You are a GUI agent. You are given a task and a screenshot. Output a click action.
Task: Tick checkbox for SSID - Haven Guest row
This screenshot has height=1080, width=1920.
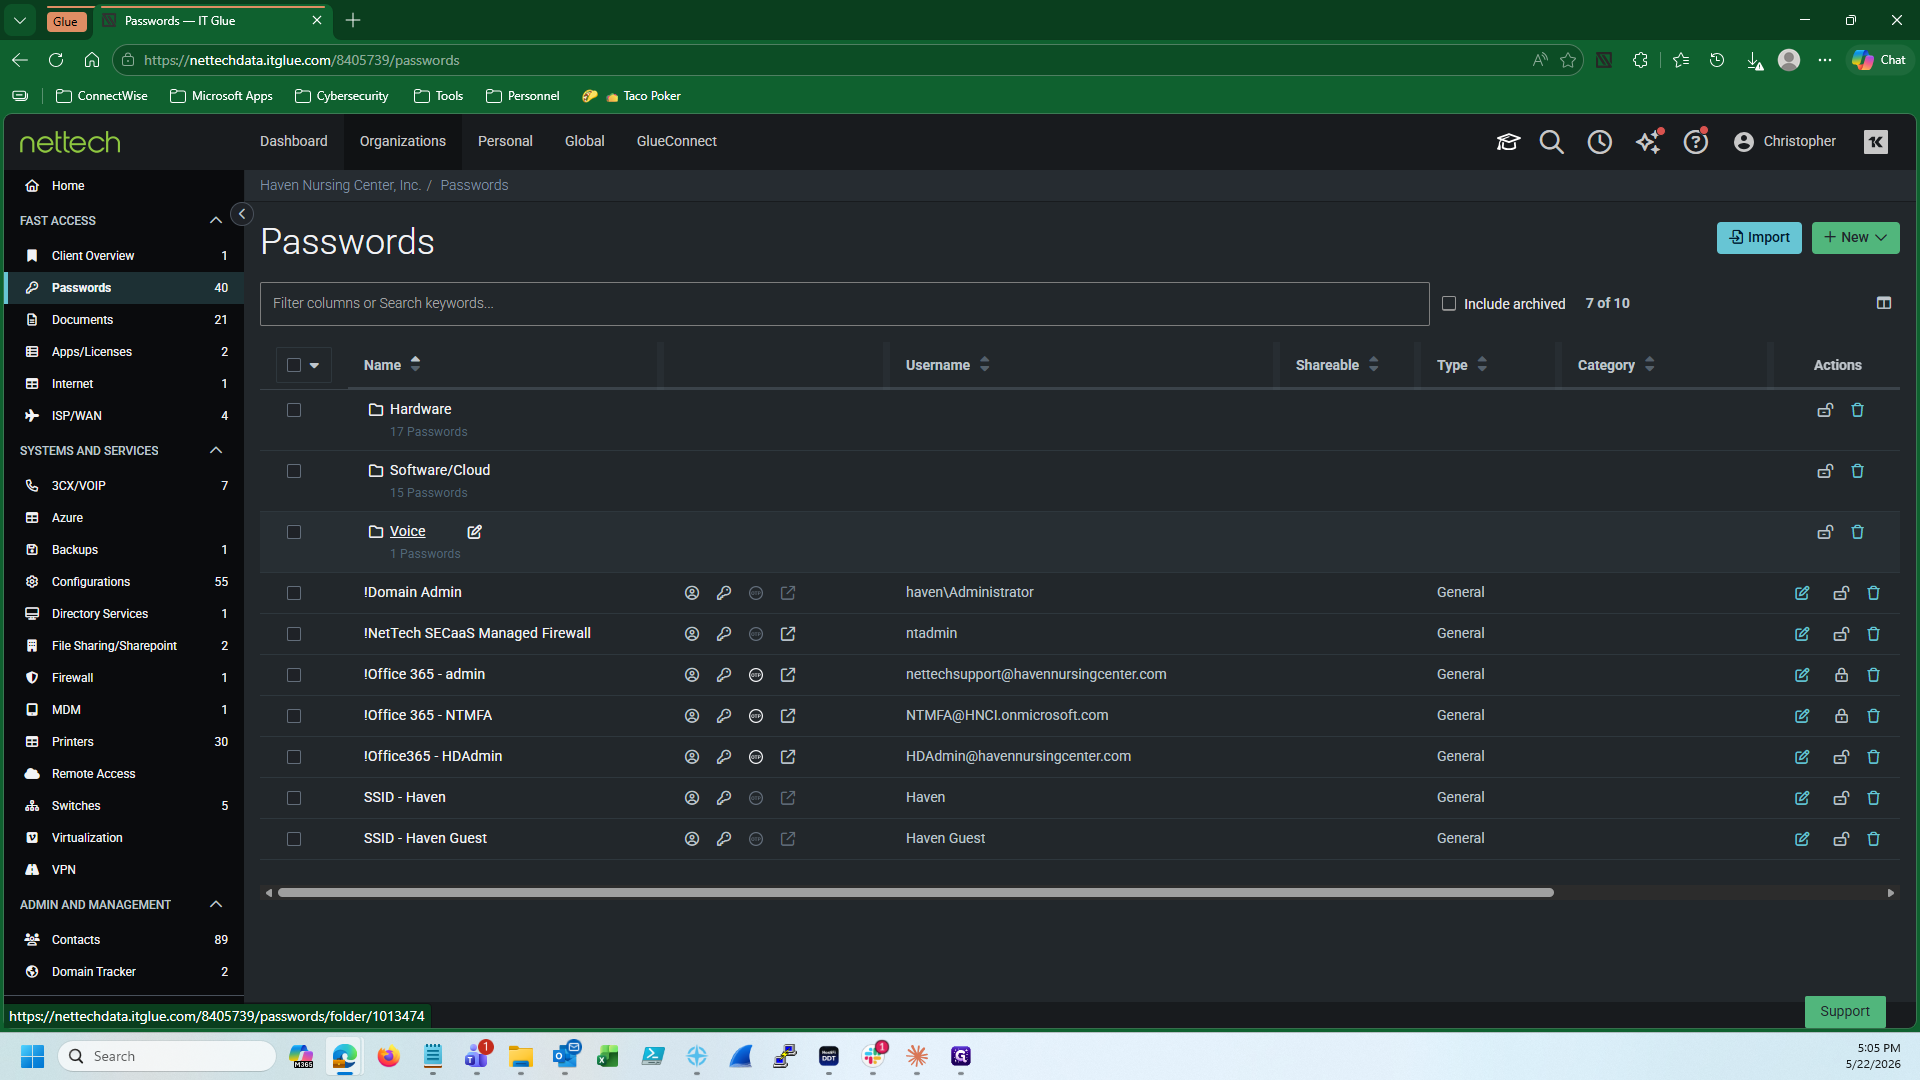point(294,839)
